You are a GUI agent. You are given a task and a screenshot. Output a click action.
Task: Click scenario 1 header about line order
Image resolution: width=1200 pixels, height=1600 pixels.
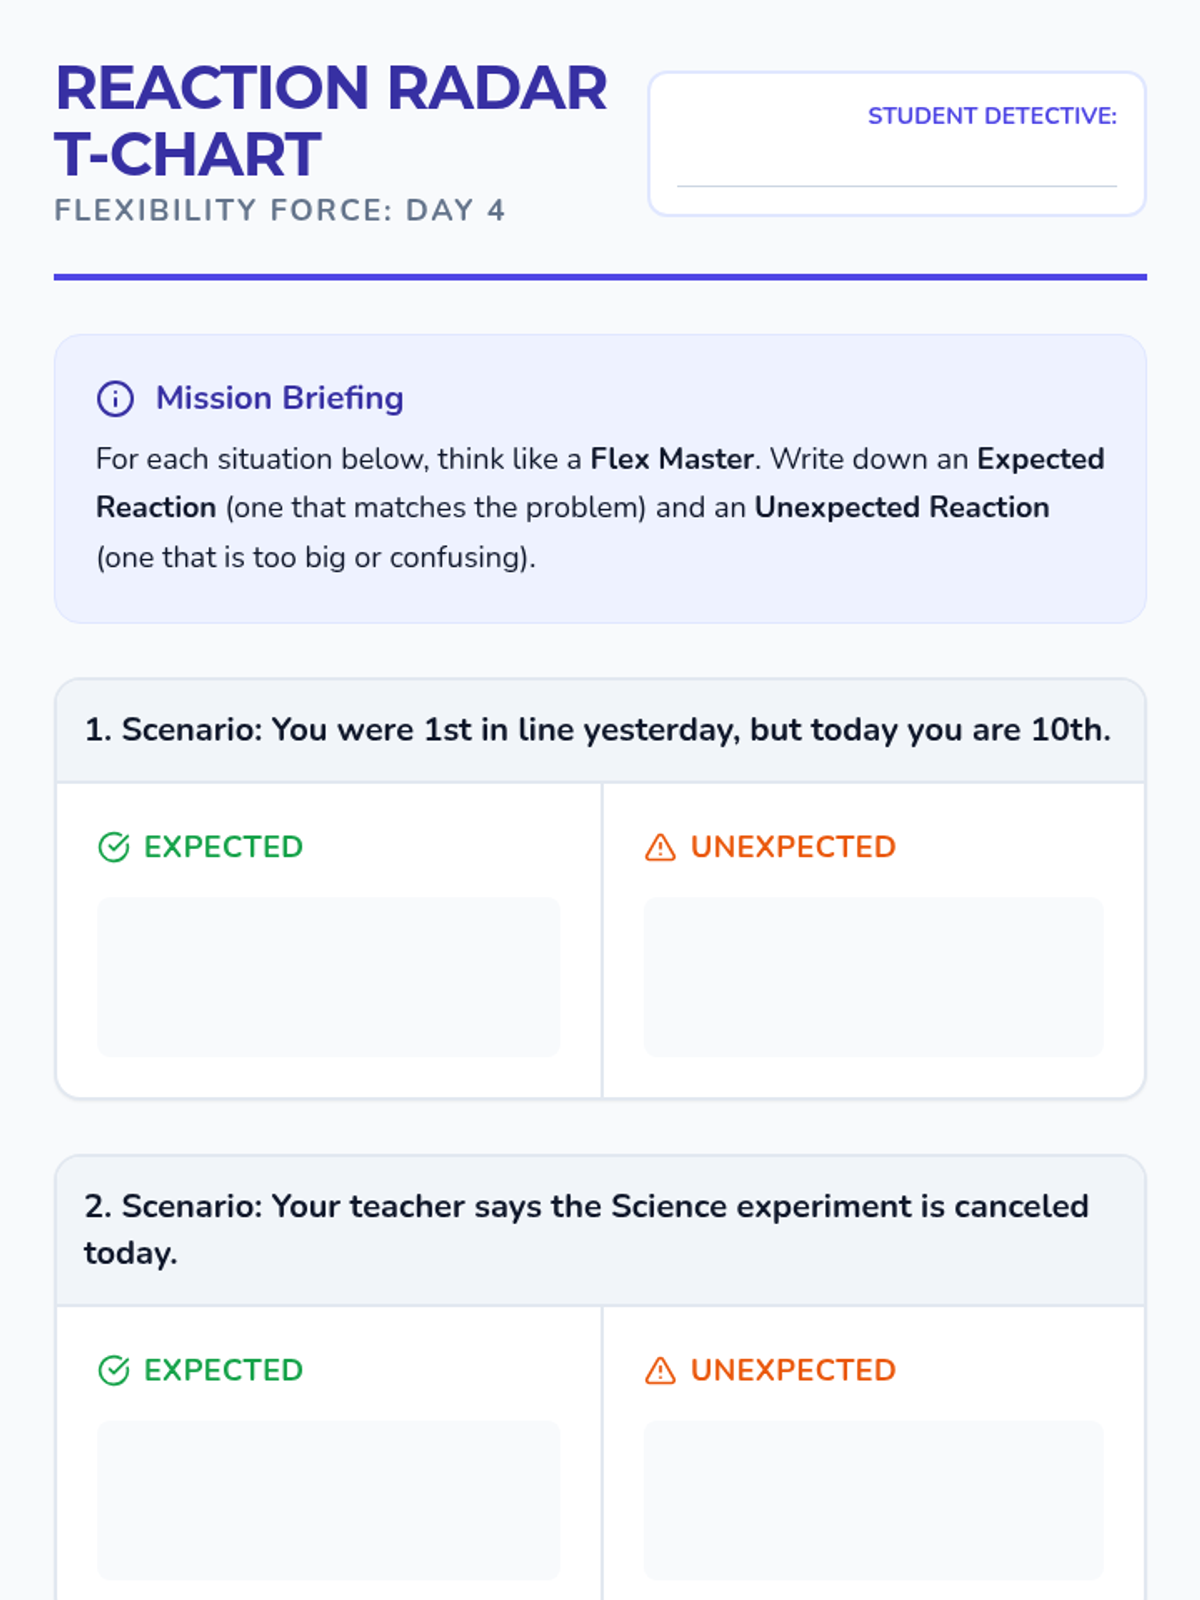point(598,730)
